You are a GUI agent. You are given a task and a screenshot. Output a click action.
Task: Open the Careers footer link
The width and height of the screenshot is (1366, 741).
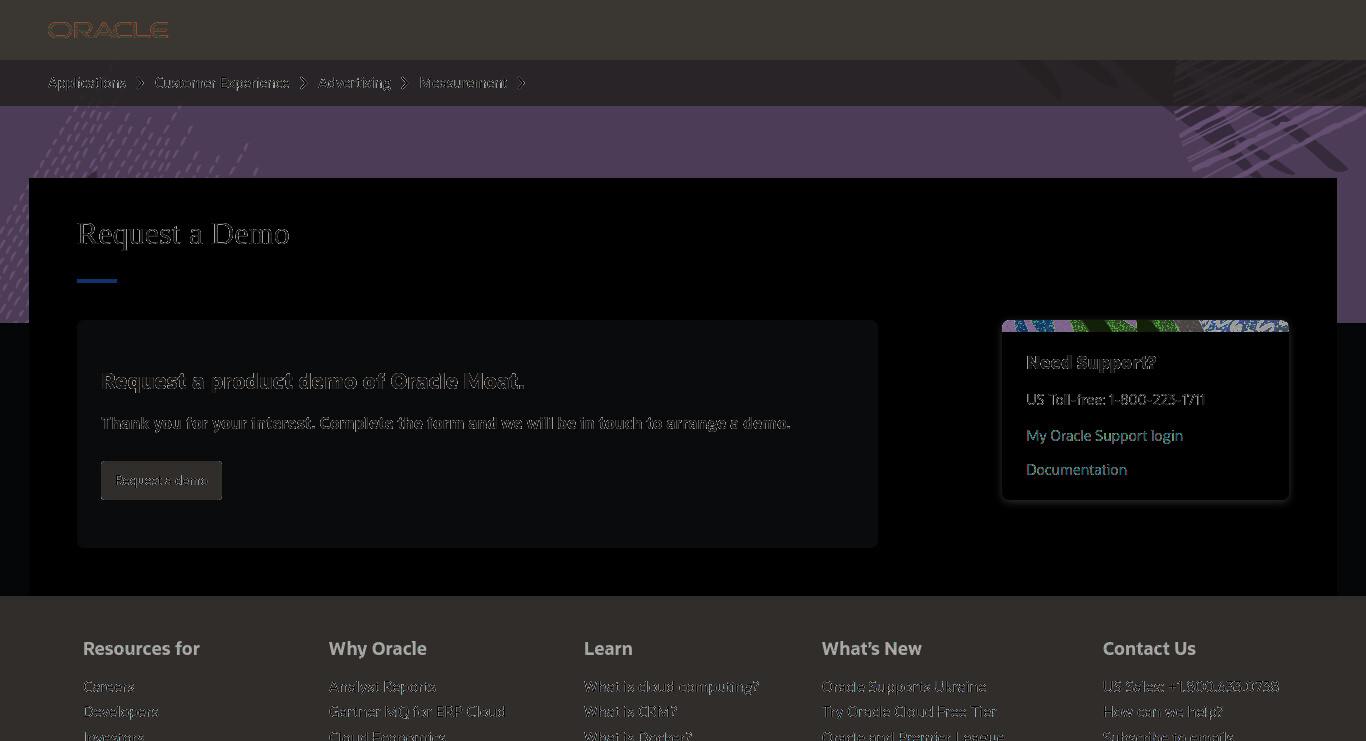(x=109, y=687)
